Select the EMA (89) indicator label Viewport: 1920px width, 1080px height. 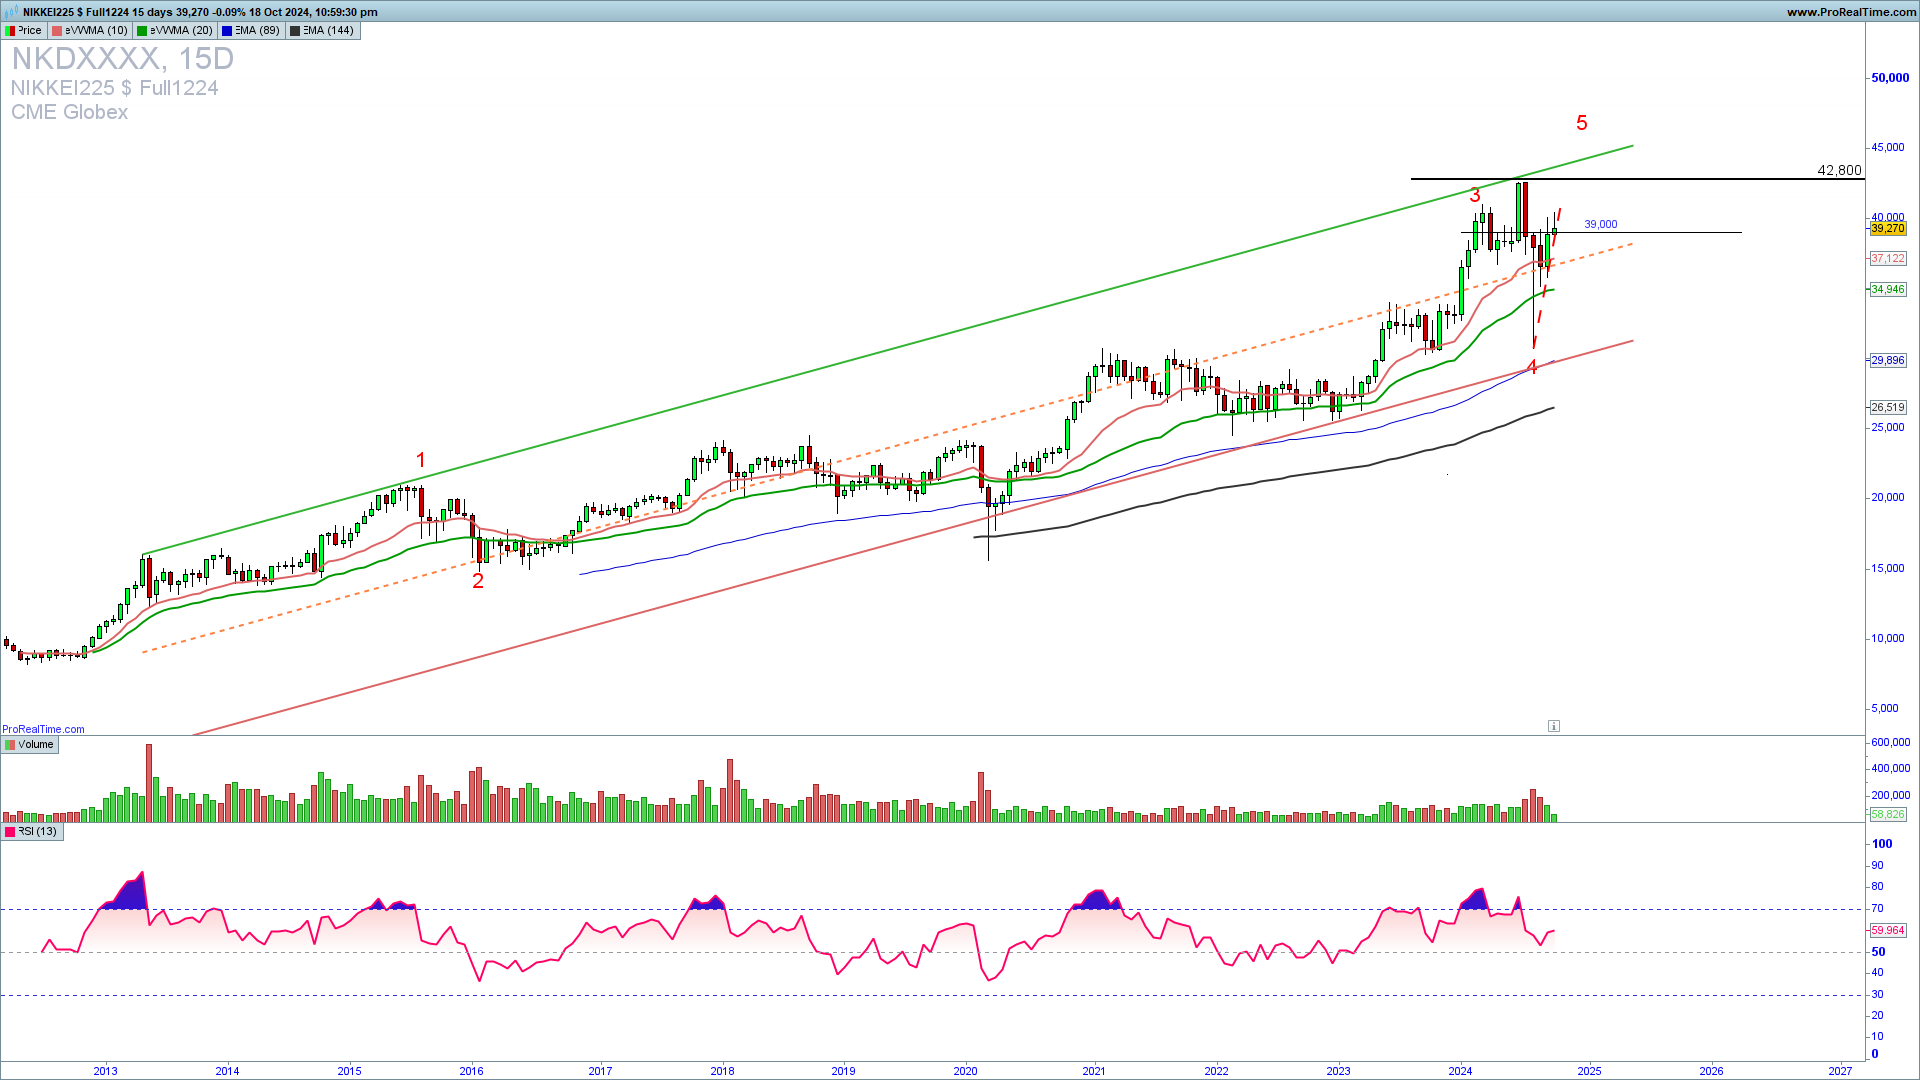point(251,30)
